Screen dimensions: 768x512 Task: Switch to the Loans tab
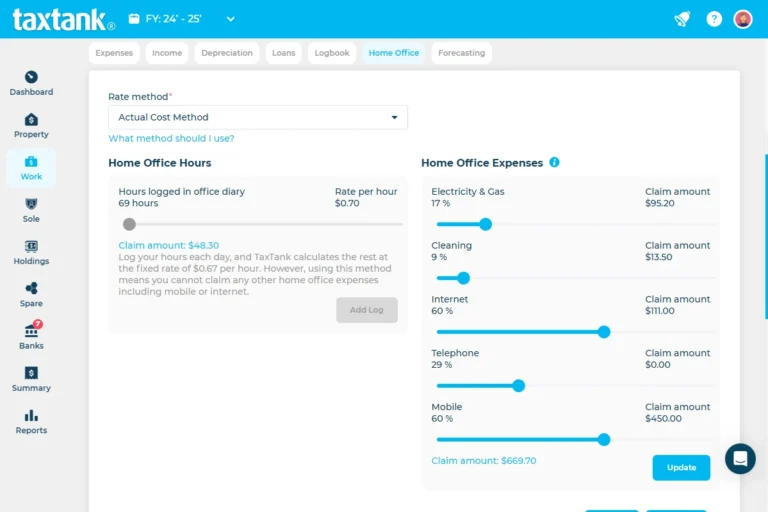click(284, 53)
